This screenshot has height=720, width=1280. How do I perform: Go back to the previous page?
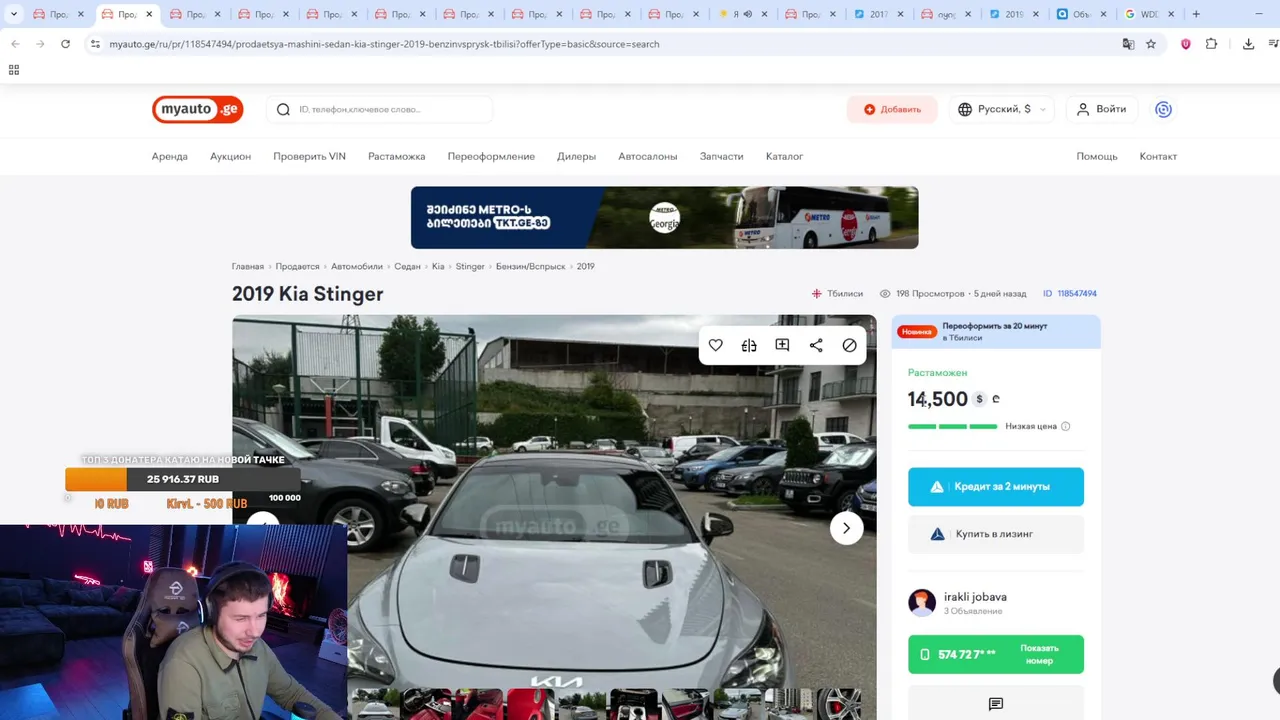[15, 44]
